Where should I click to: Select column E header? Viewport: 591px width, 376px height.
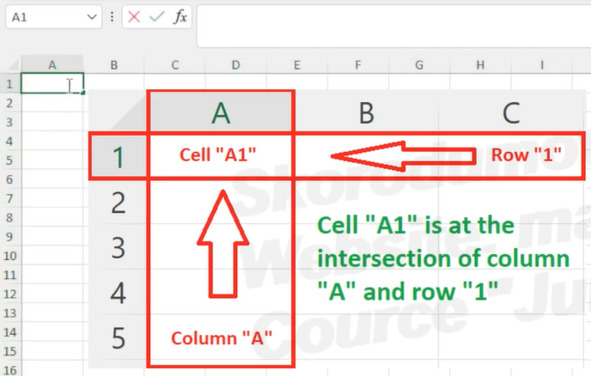297,65
